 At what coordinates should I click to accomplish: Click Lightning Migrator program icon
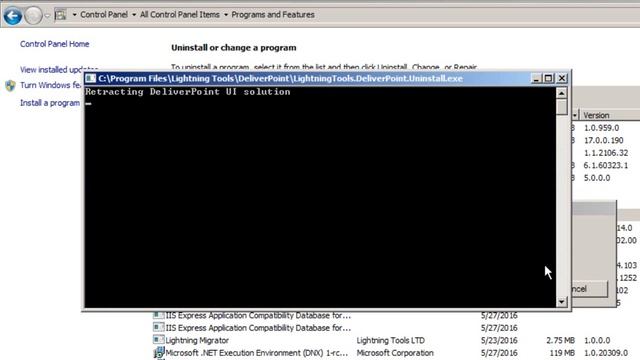pyautogui.click(x=158, y=340)
